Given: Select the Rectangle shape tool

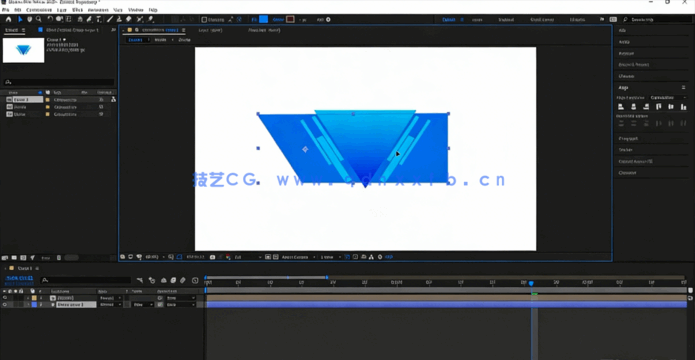Looking at the screenshot, I should click(80, 19).
